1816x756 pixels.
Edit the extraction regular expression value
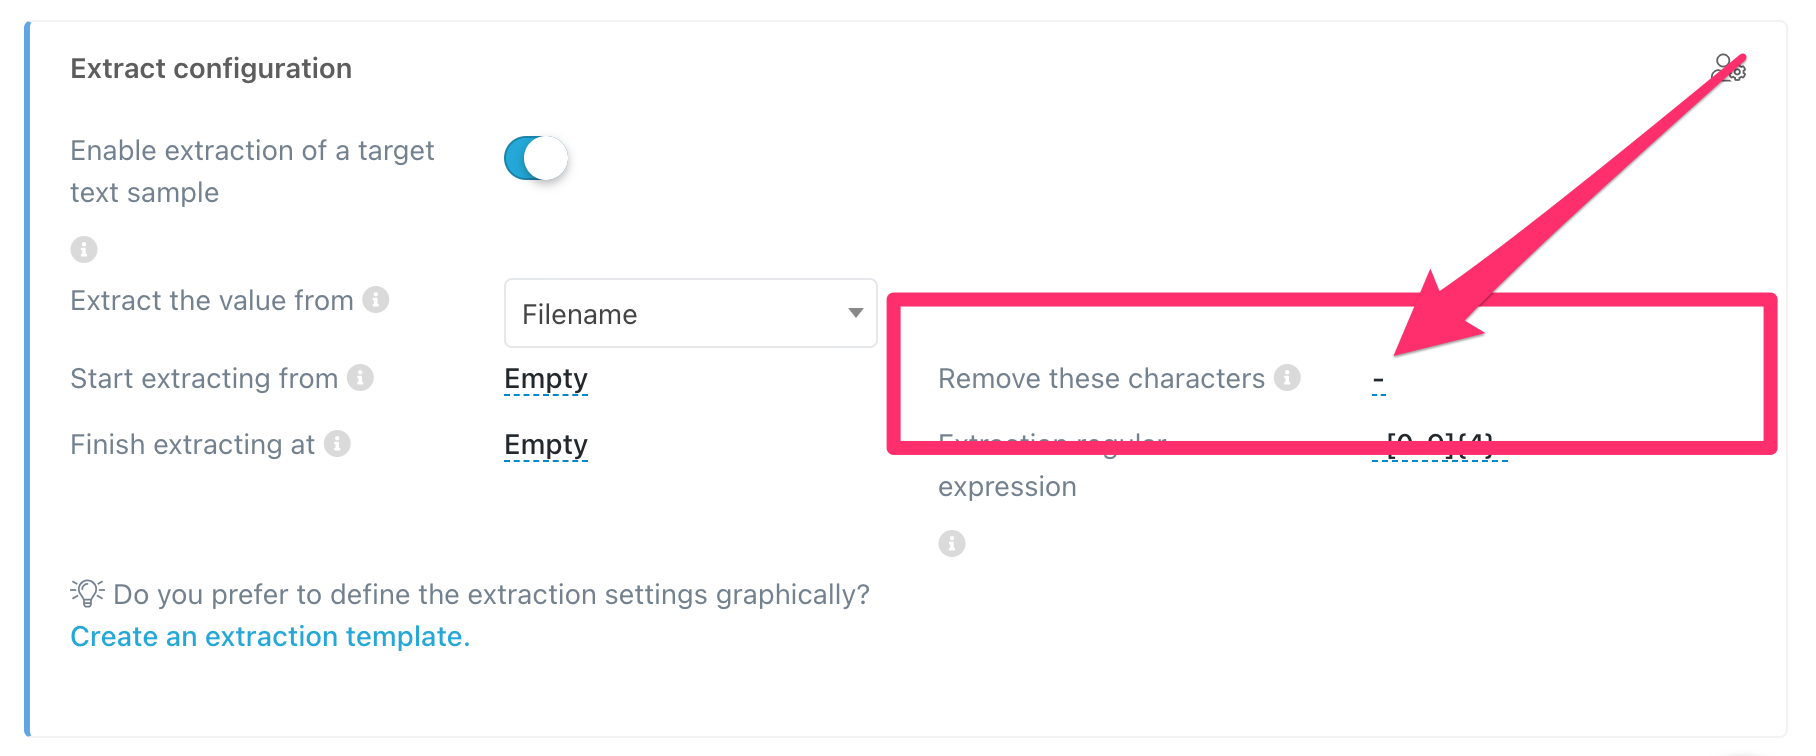pyautogui.click(x=1440, y=446)
